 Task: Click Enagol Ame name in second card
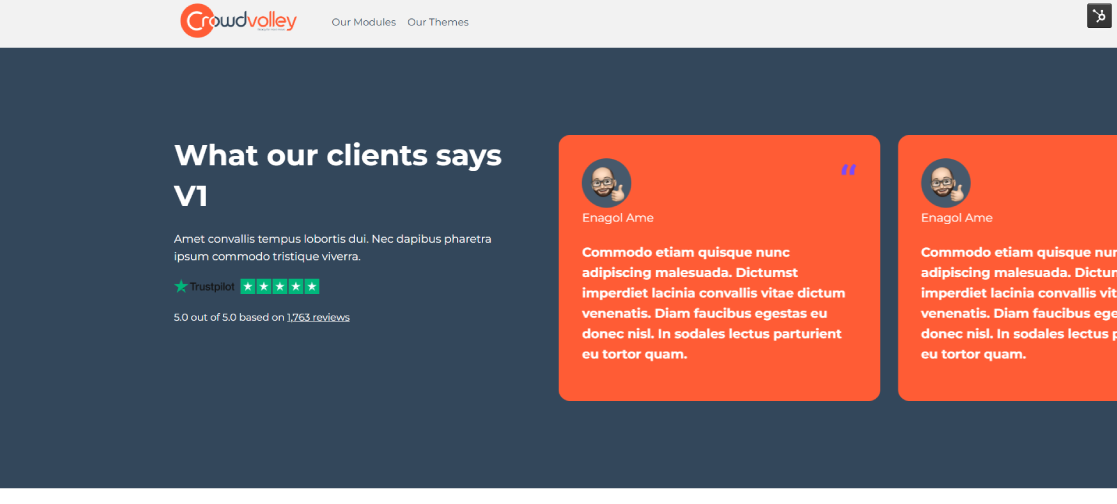coord(957,218)
